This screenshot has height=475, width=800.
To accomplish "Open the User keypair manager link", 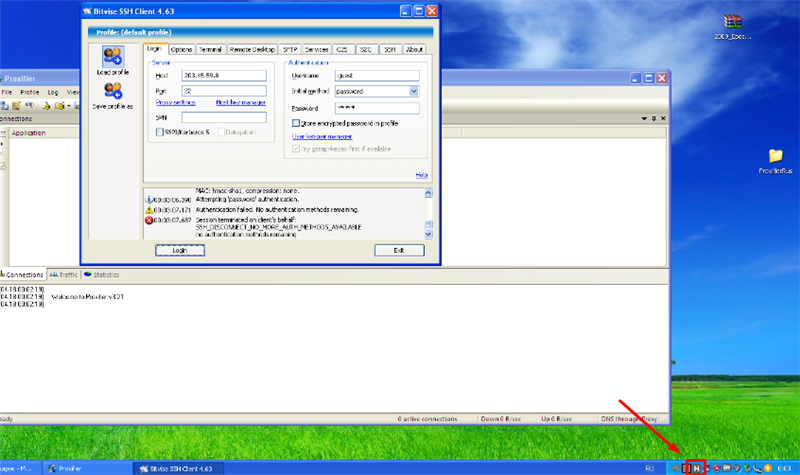I will 322,137.
